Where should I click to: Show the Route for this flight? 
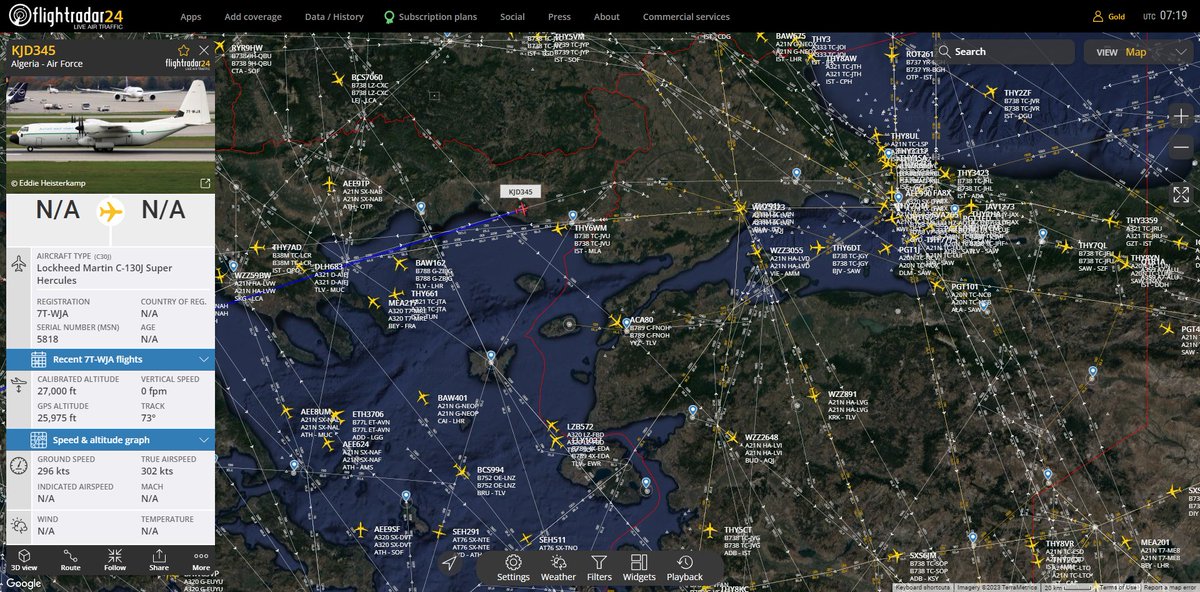tap(71, 559)
